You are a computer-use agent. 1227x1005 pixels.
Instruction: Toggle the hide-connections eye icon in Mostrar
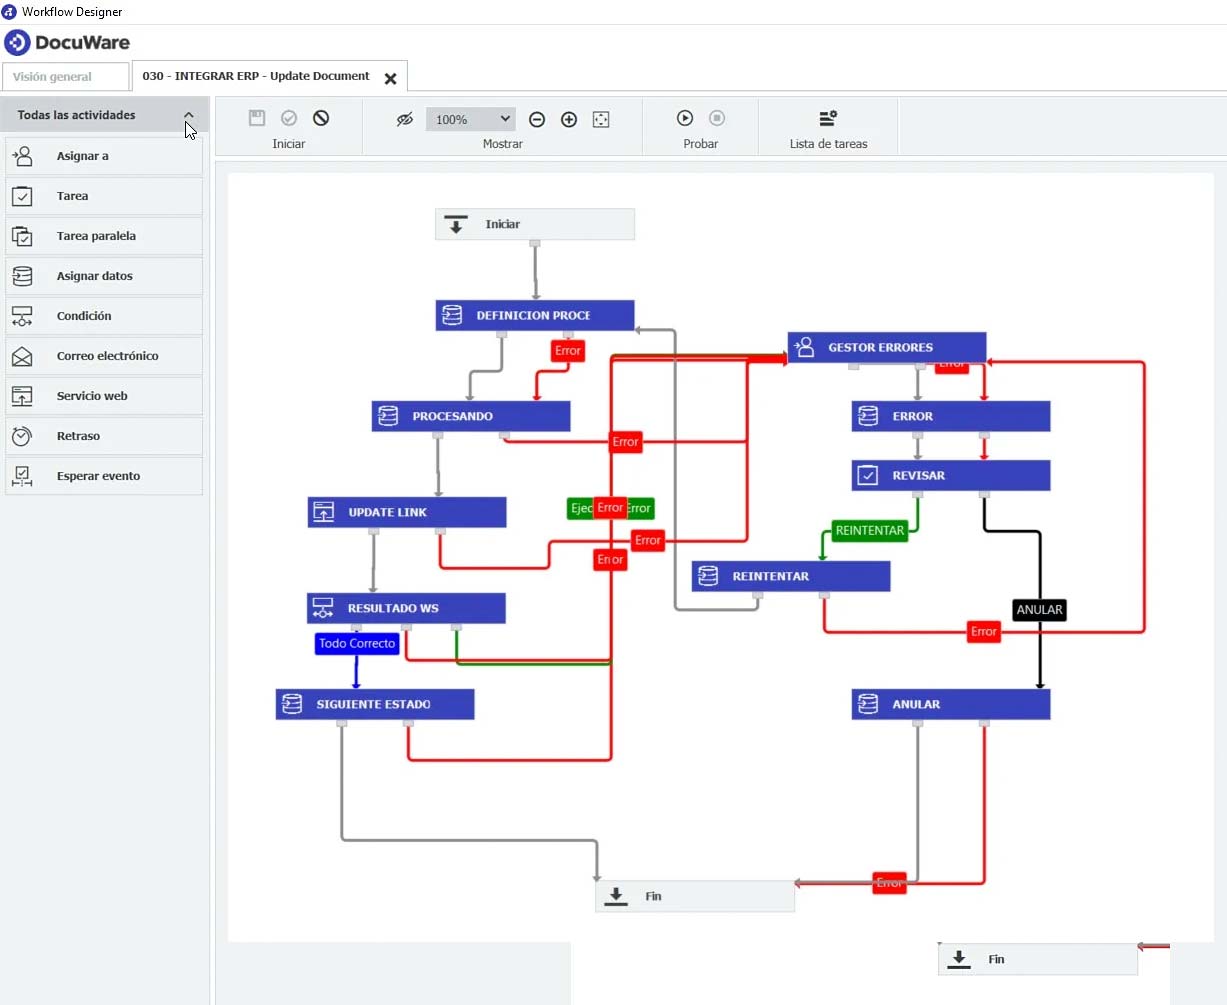tap(404, 118)
